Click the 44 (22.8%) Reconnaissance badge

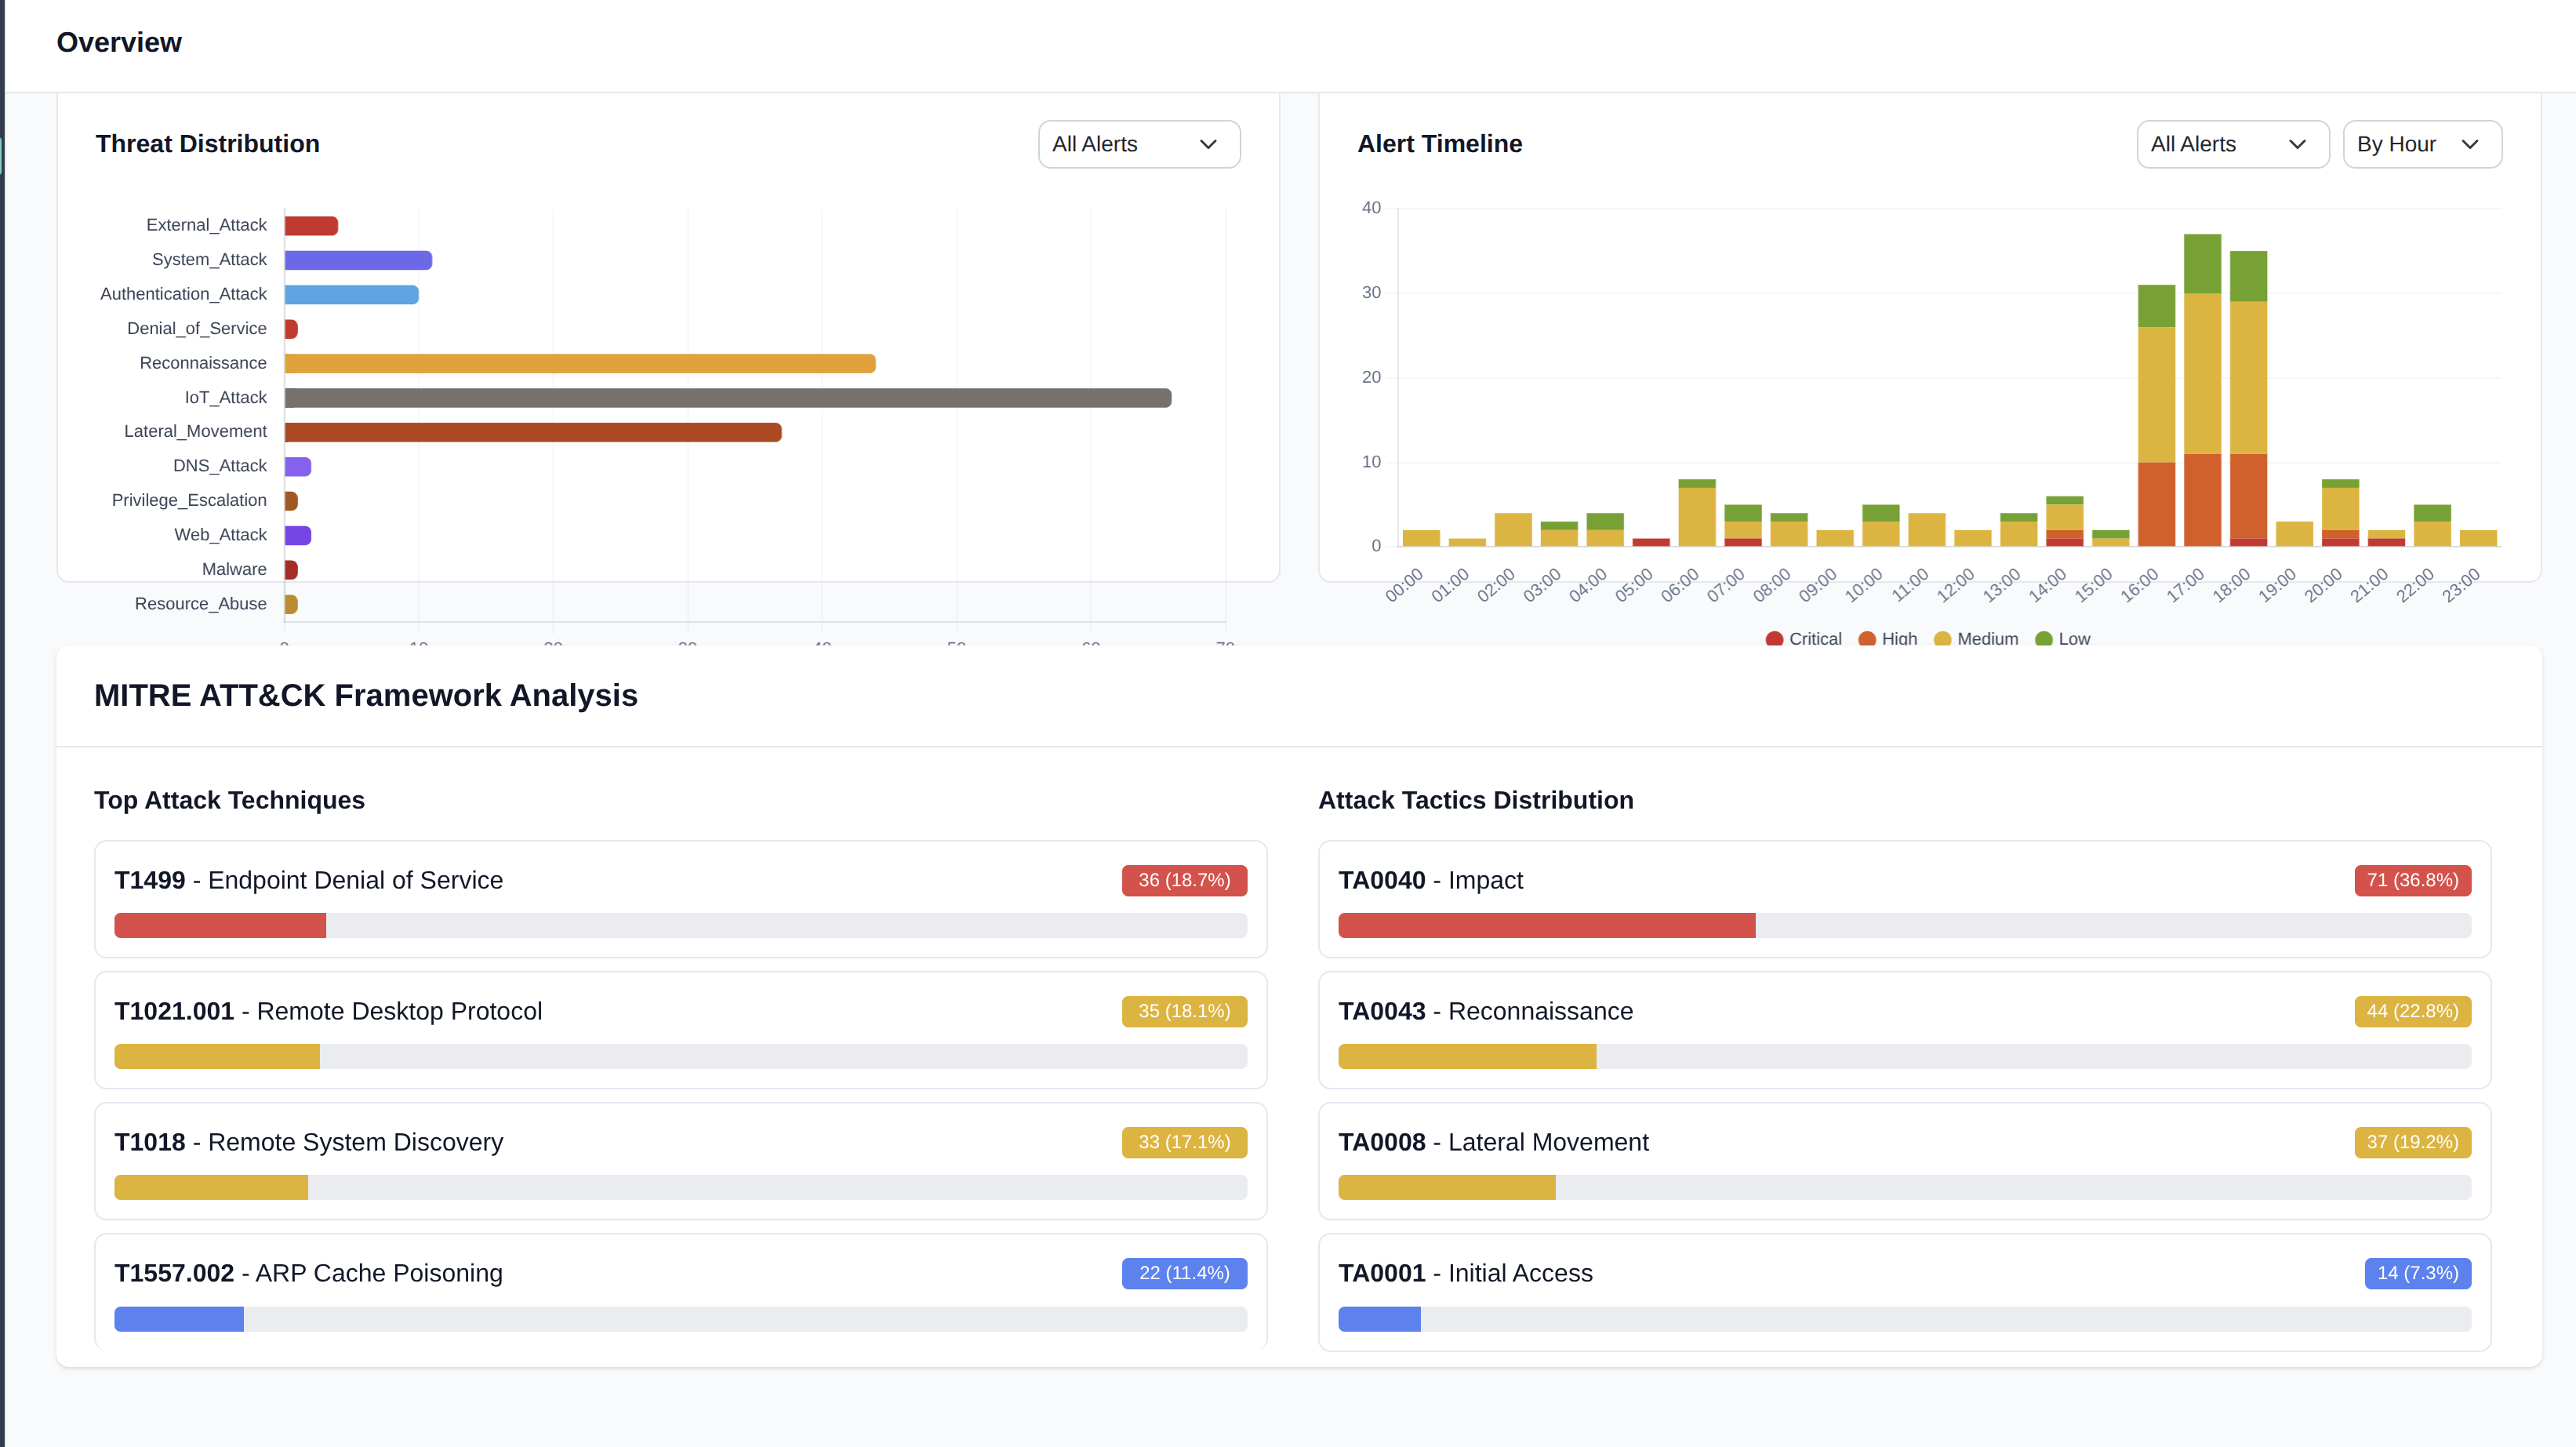pyautogui.click(x=2412, y=1011)
